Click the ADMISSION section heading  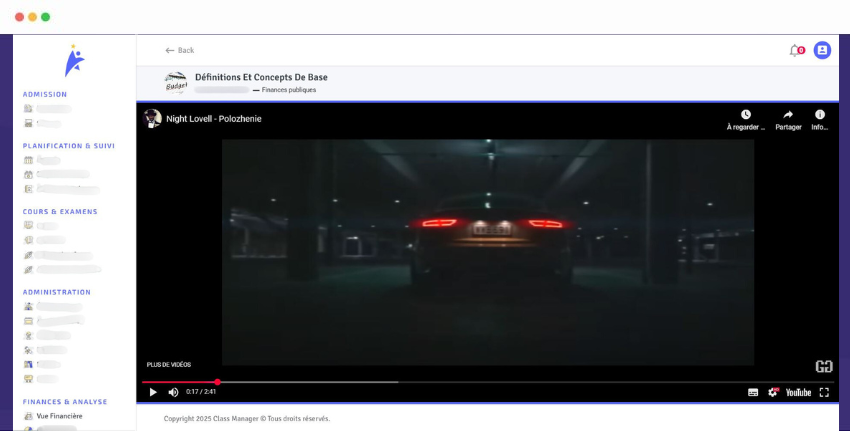(x=45, y=94)
